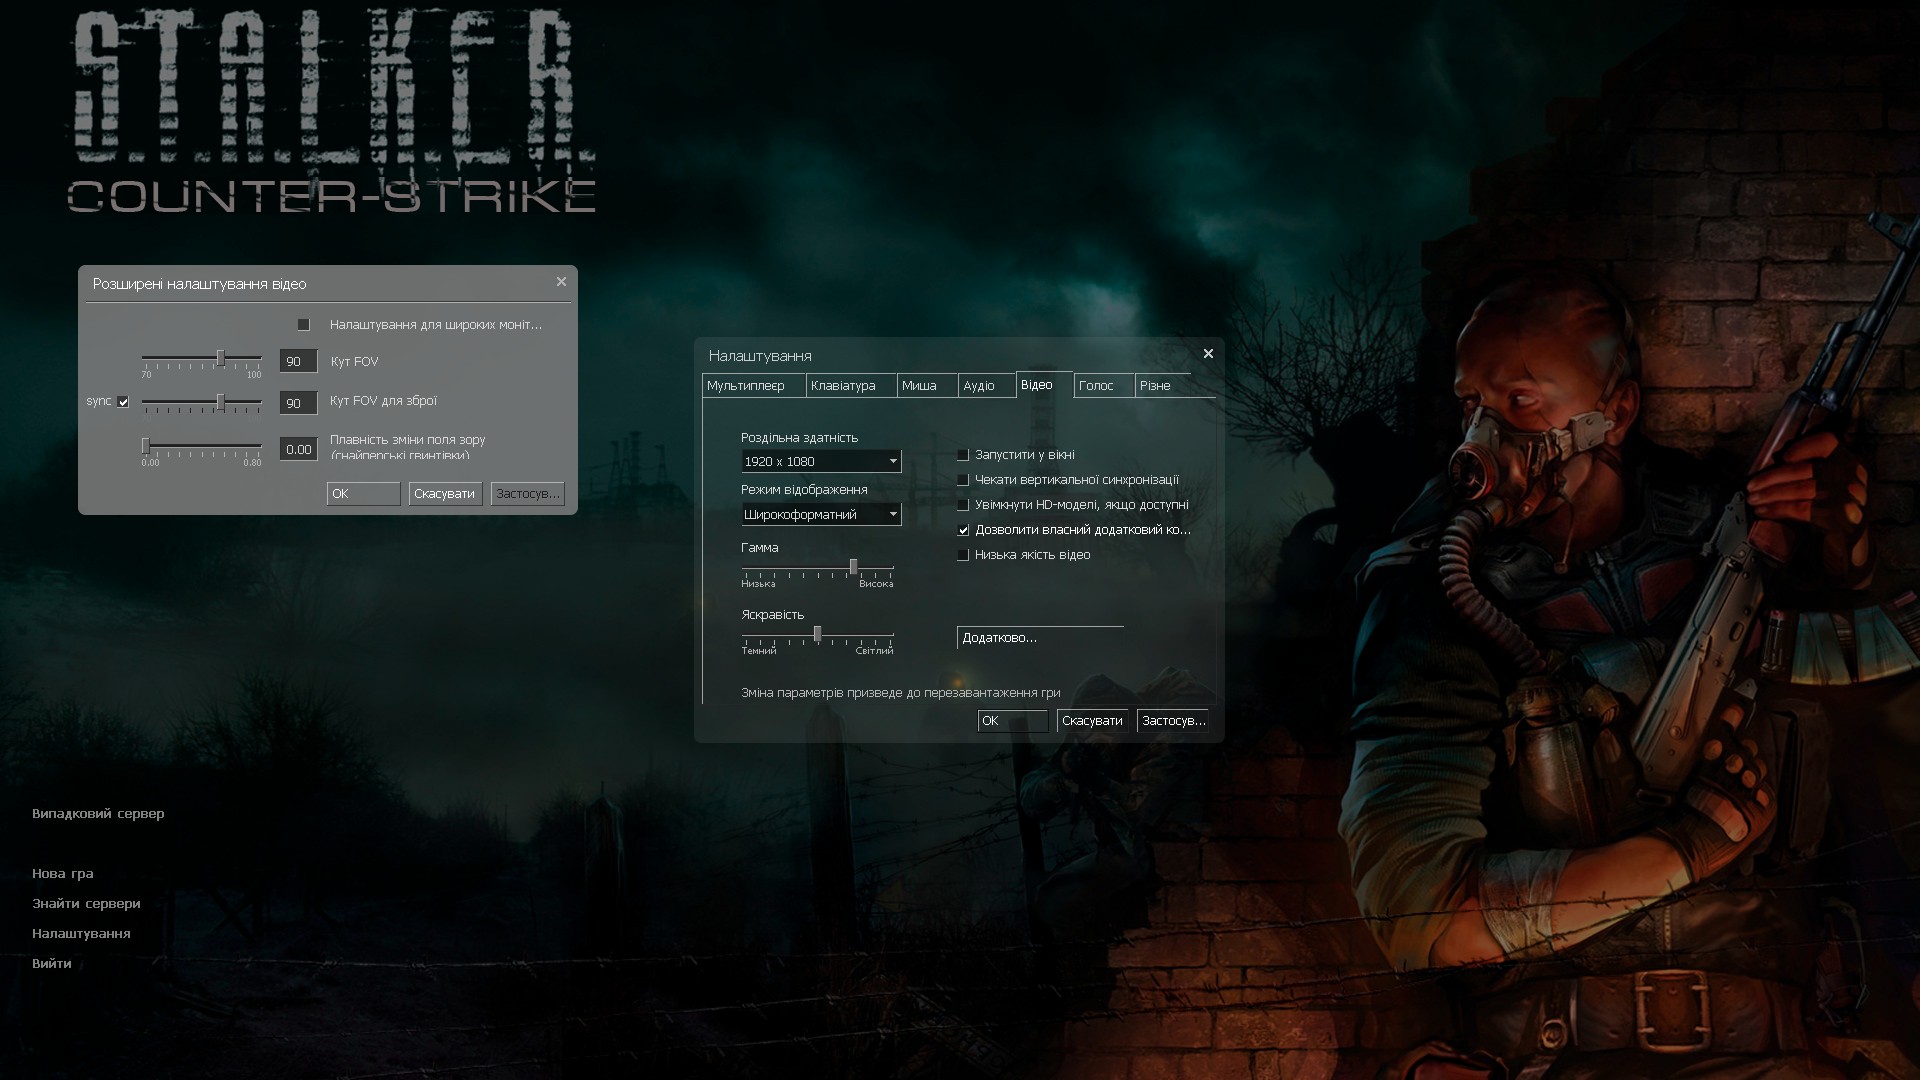Click Нова гра in main menu
1920x1080 pixels.
pos(63,874)
